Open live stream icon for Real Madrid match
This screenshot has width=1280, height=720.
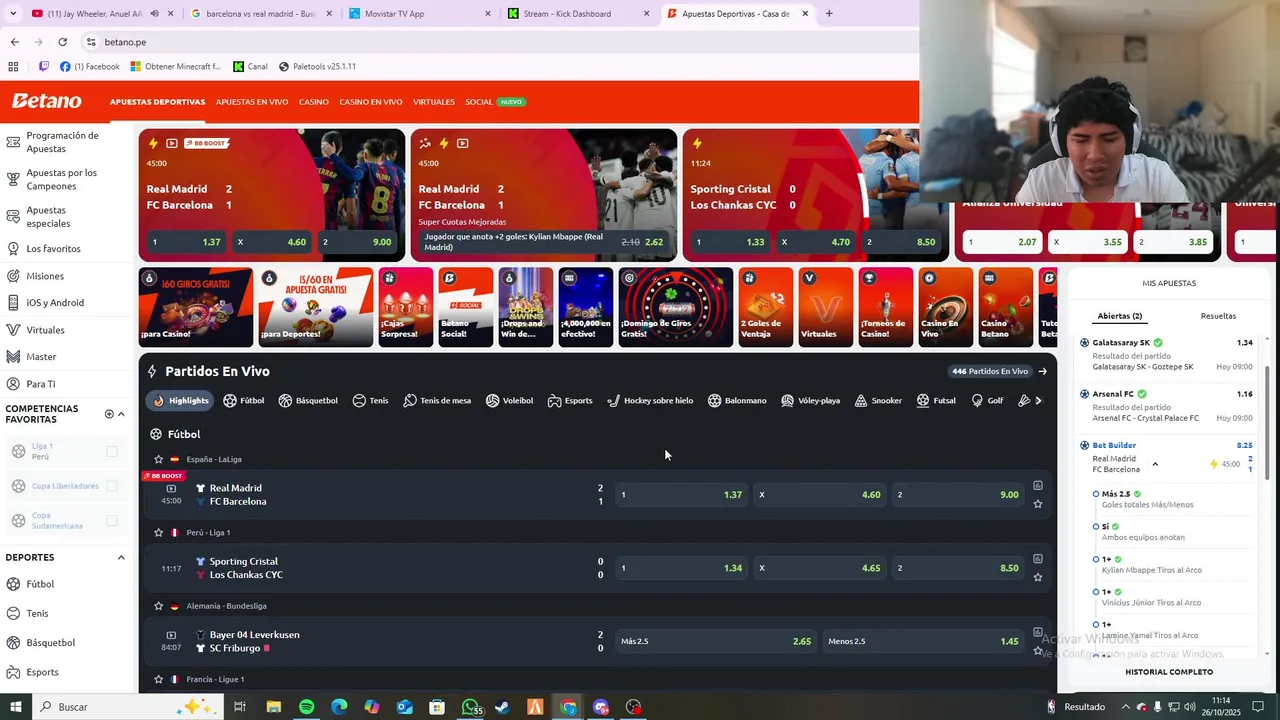[x=171, y=488]
